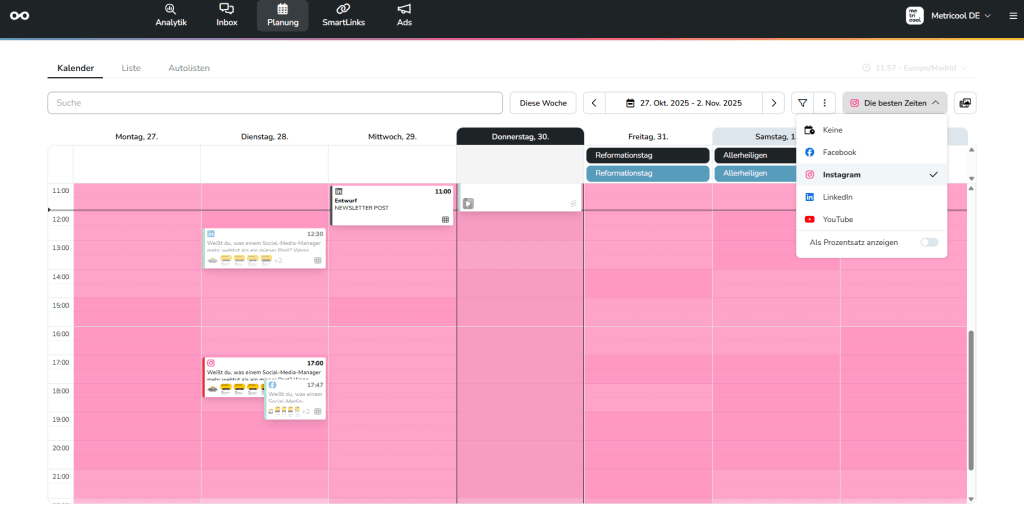Switch to the Liste tab
Image resolution: width=1024 pixels, height=518 pixels.
point(131,68)
